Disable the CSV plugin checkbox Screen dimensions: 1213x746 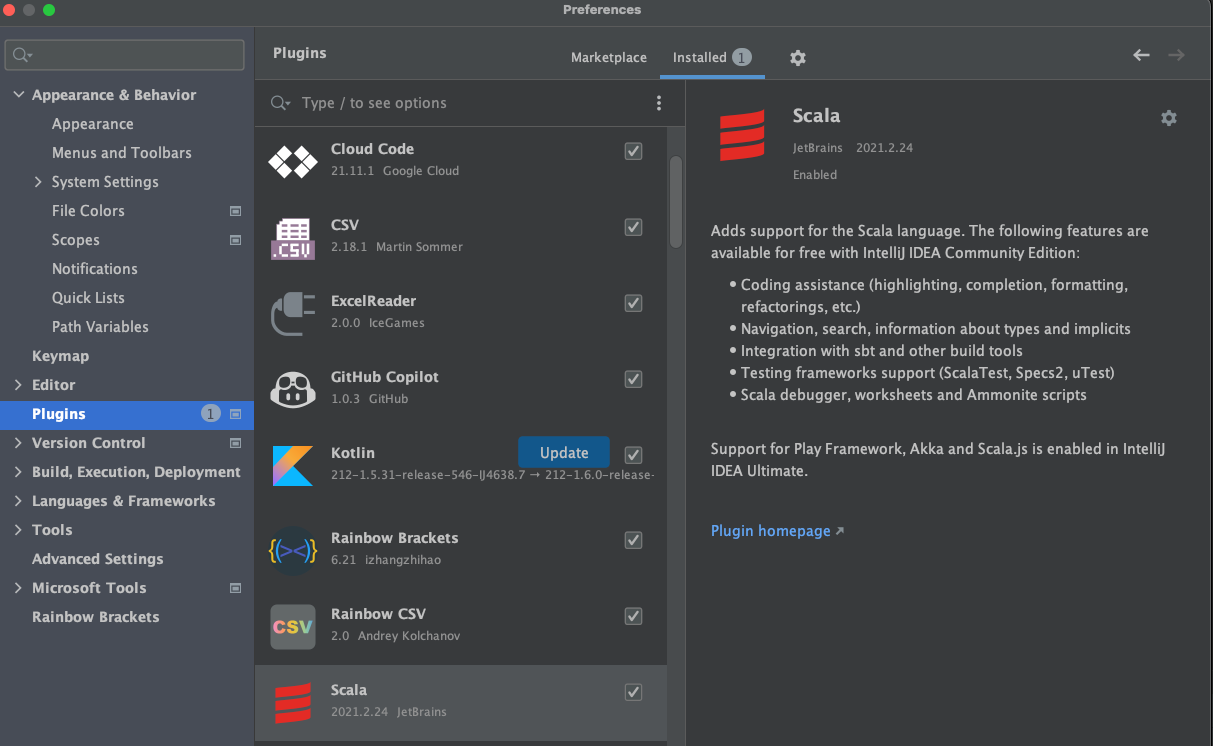pos(633,227)
